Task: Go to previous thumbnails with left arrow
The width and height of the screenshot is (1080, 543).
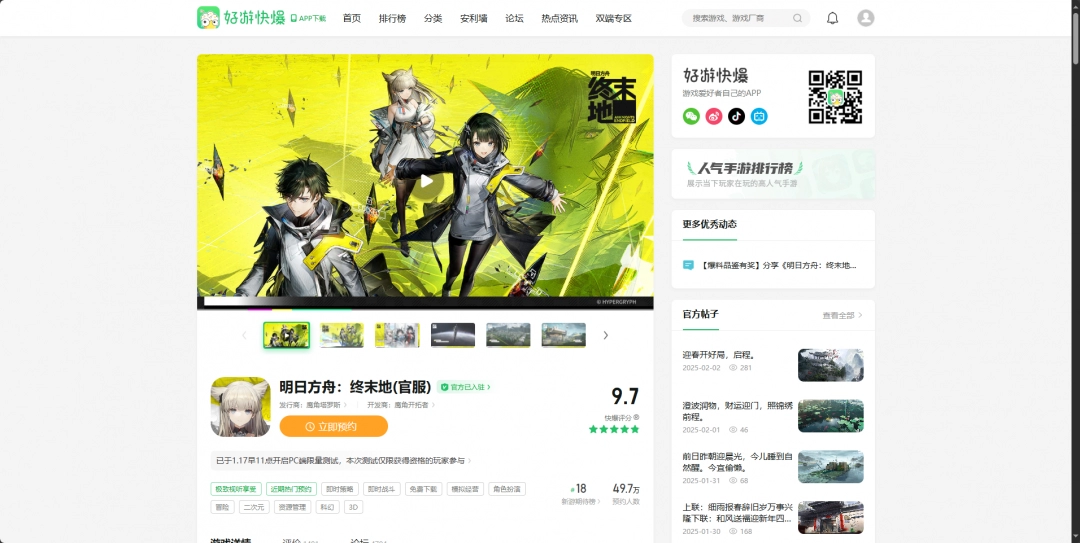Action: 245,335
